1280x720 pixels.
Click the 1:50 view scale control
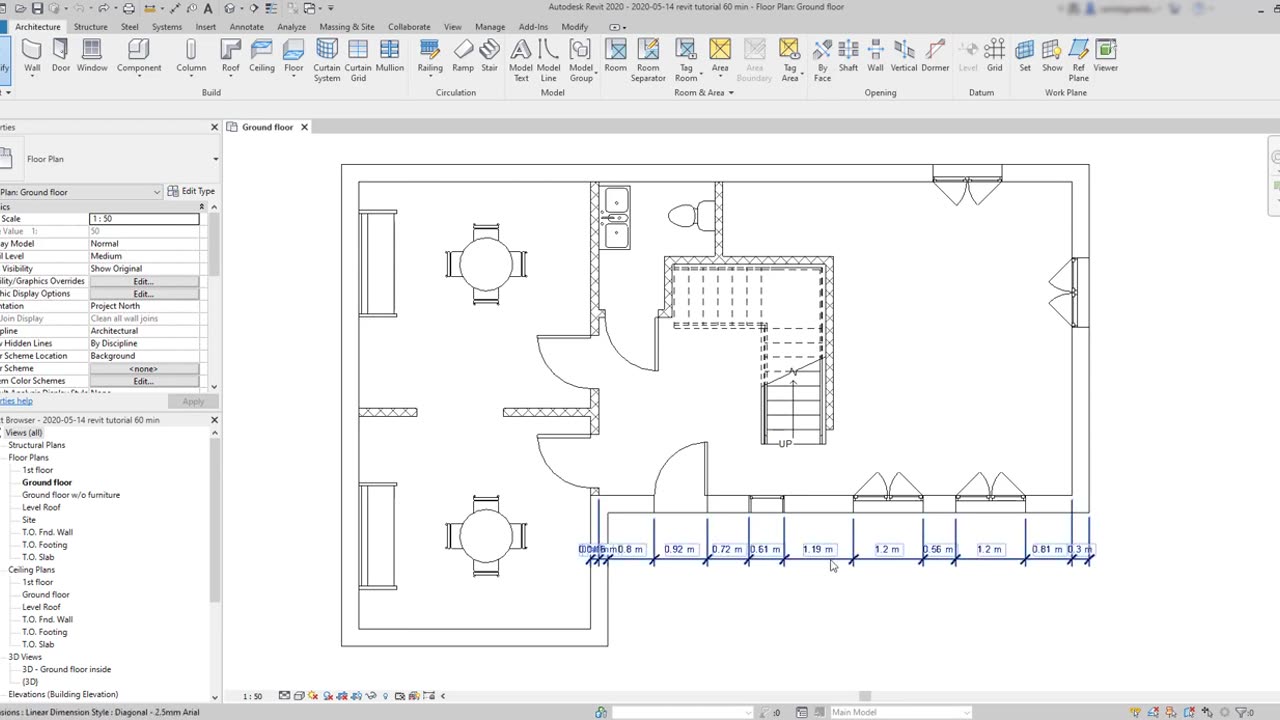[253, 696]
